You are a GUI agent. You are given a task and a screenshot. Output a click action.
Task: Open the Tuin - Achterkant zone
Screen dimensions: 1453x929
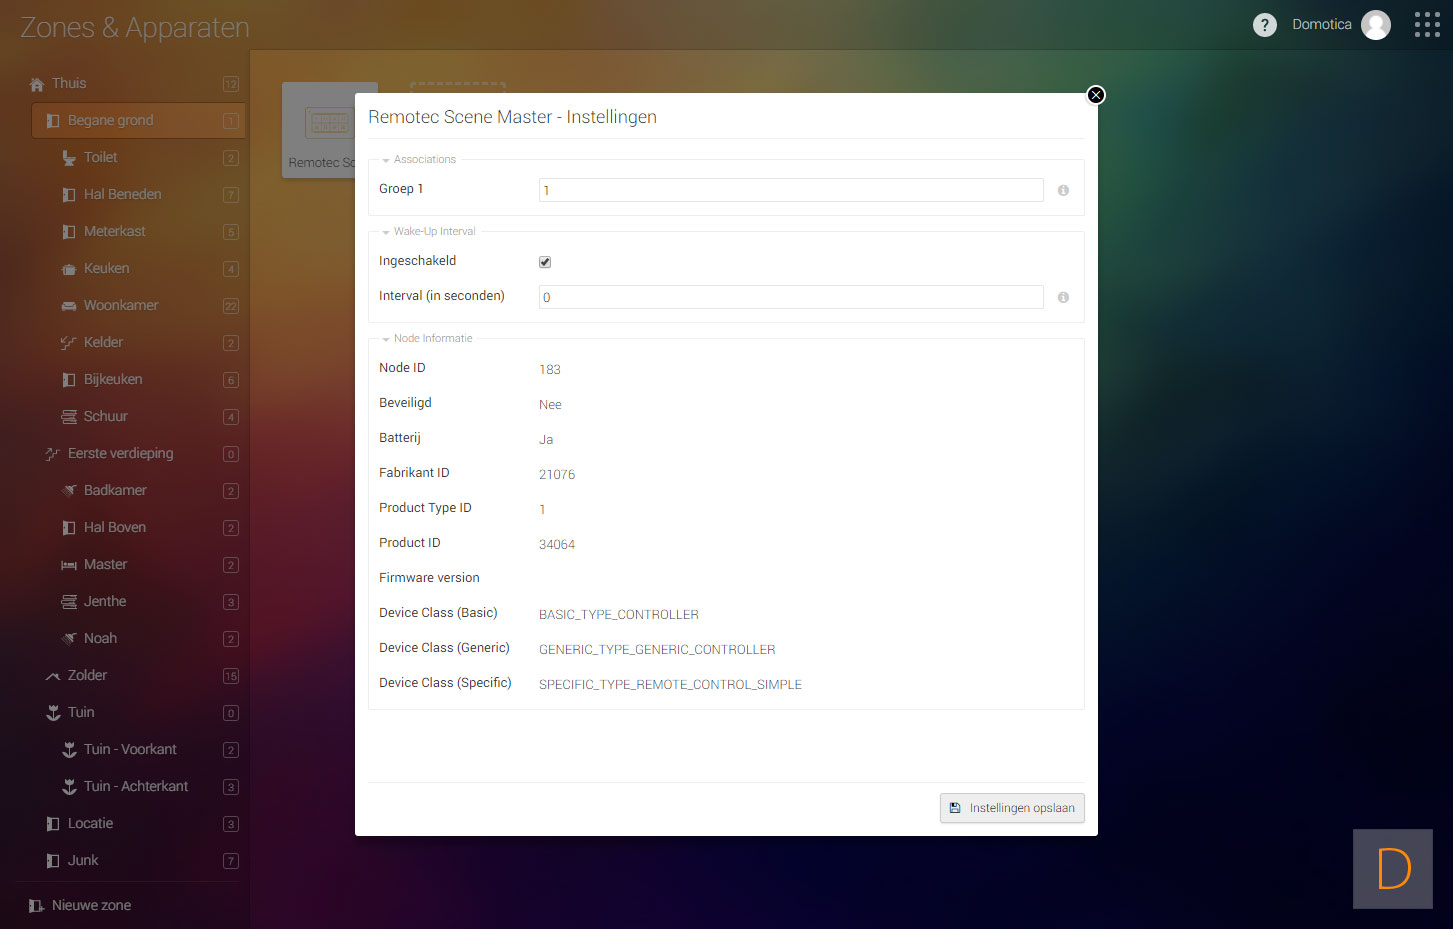click(x=138, y=787)
